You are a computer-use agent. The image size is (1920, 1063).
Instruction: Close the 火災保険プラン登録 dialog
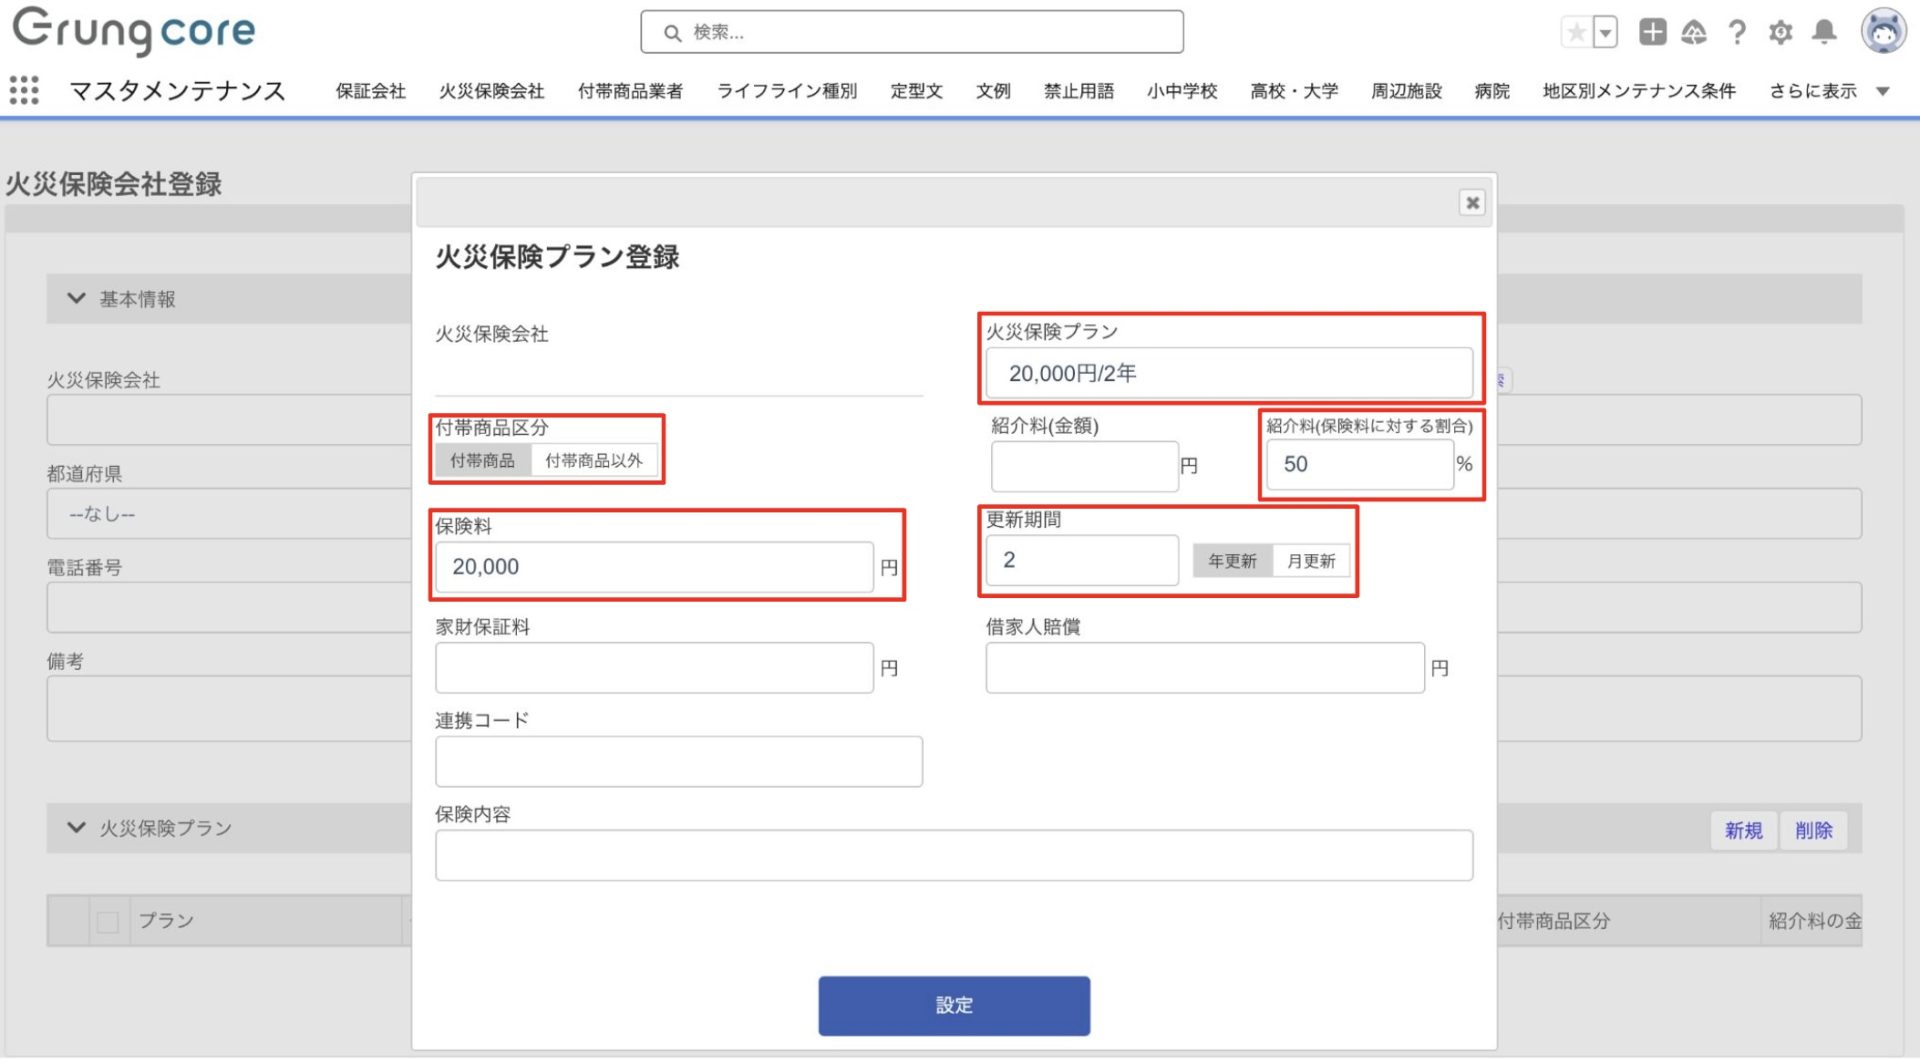(1472, 203)
